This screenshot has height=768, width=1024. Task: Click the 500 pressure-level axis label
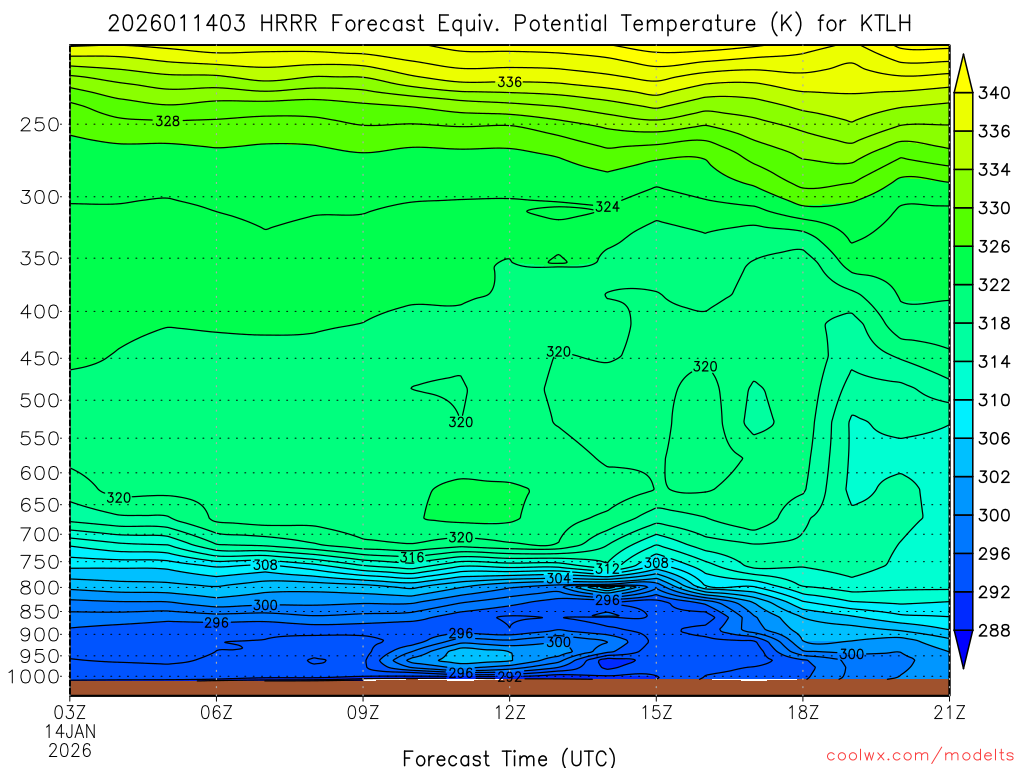(x=39, y=400)
